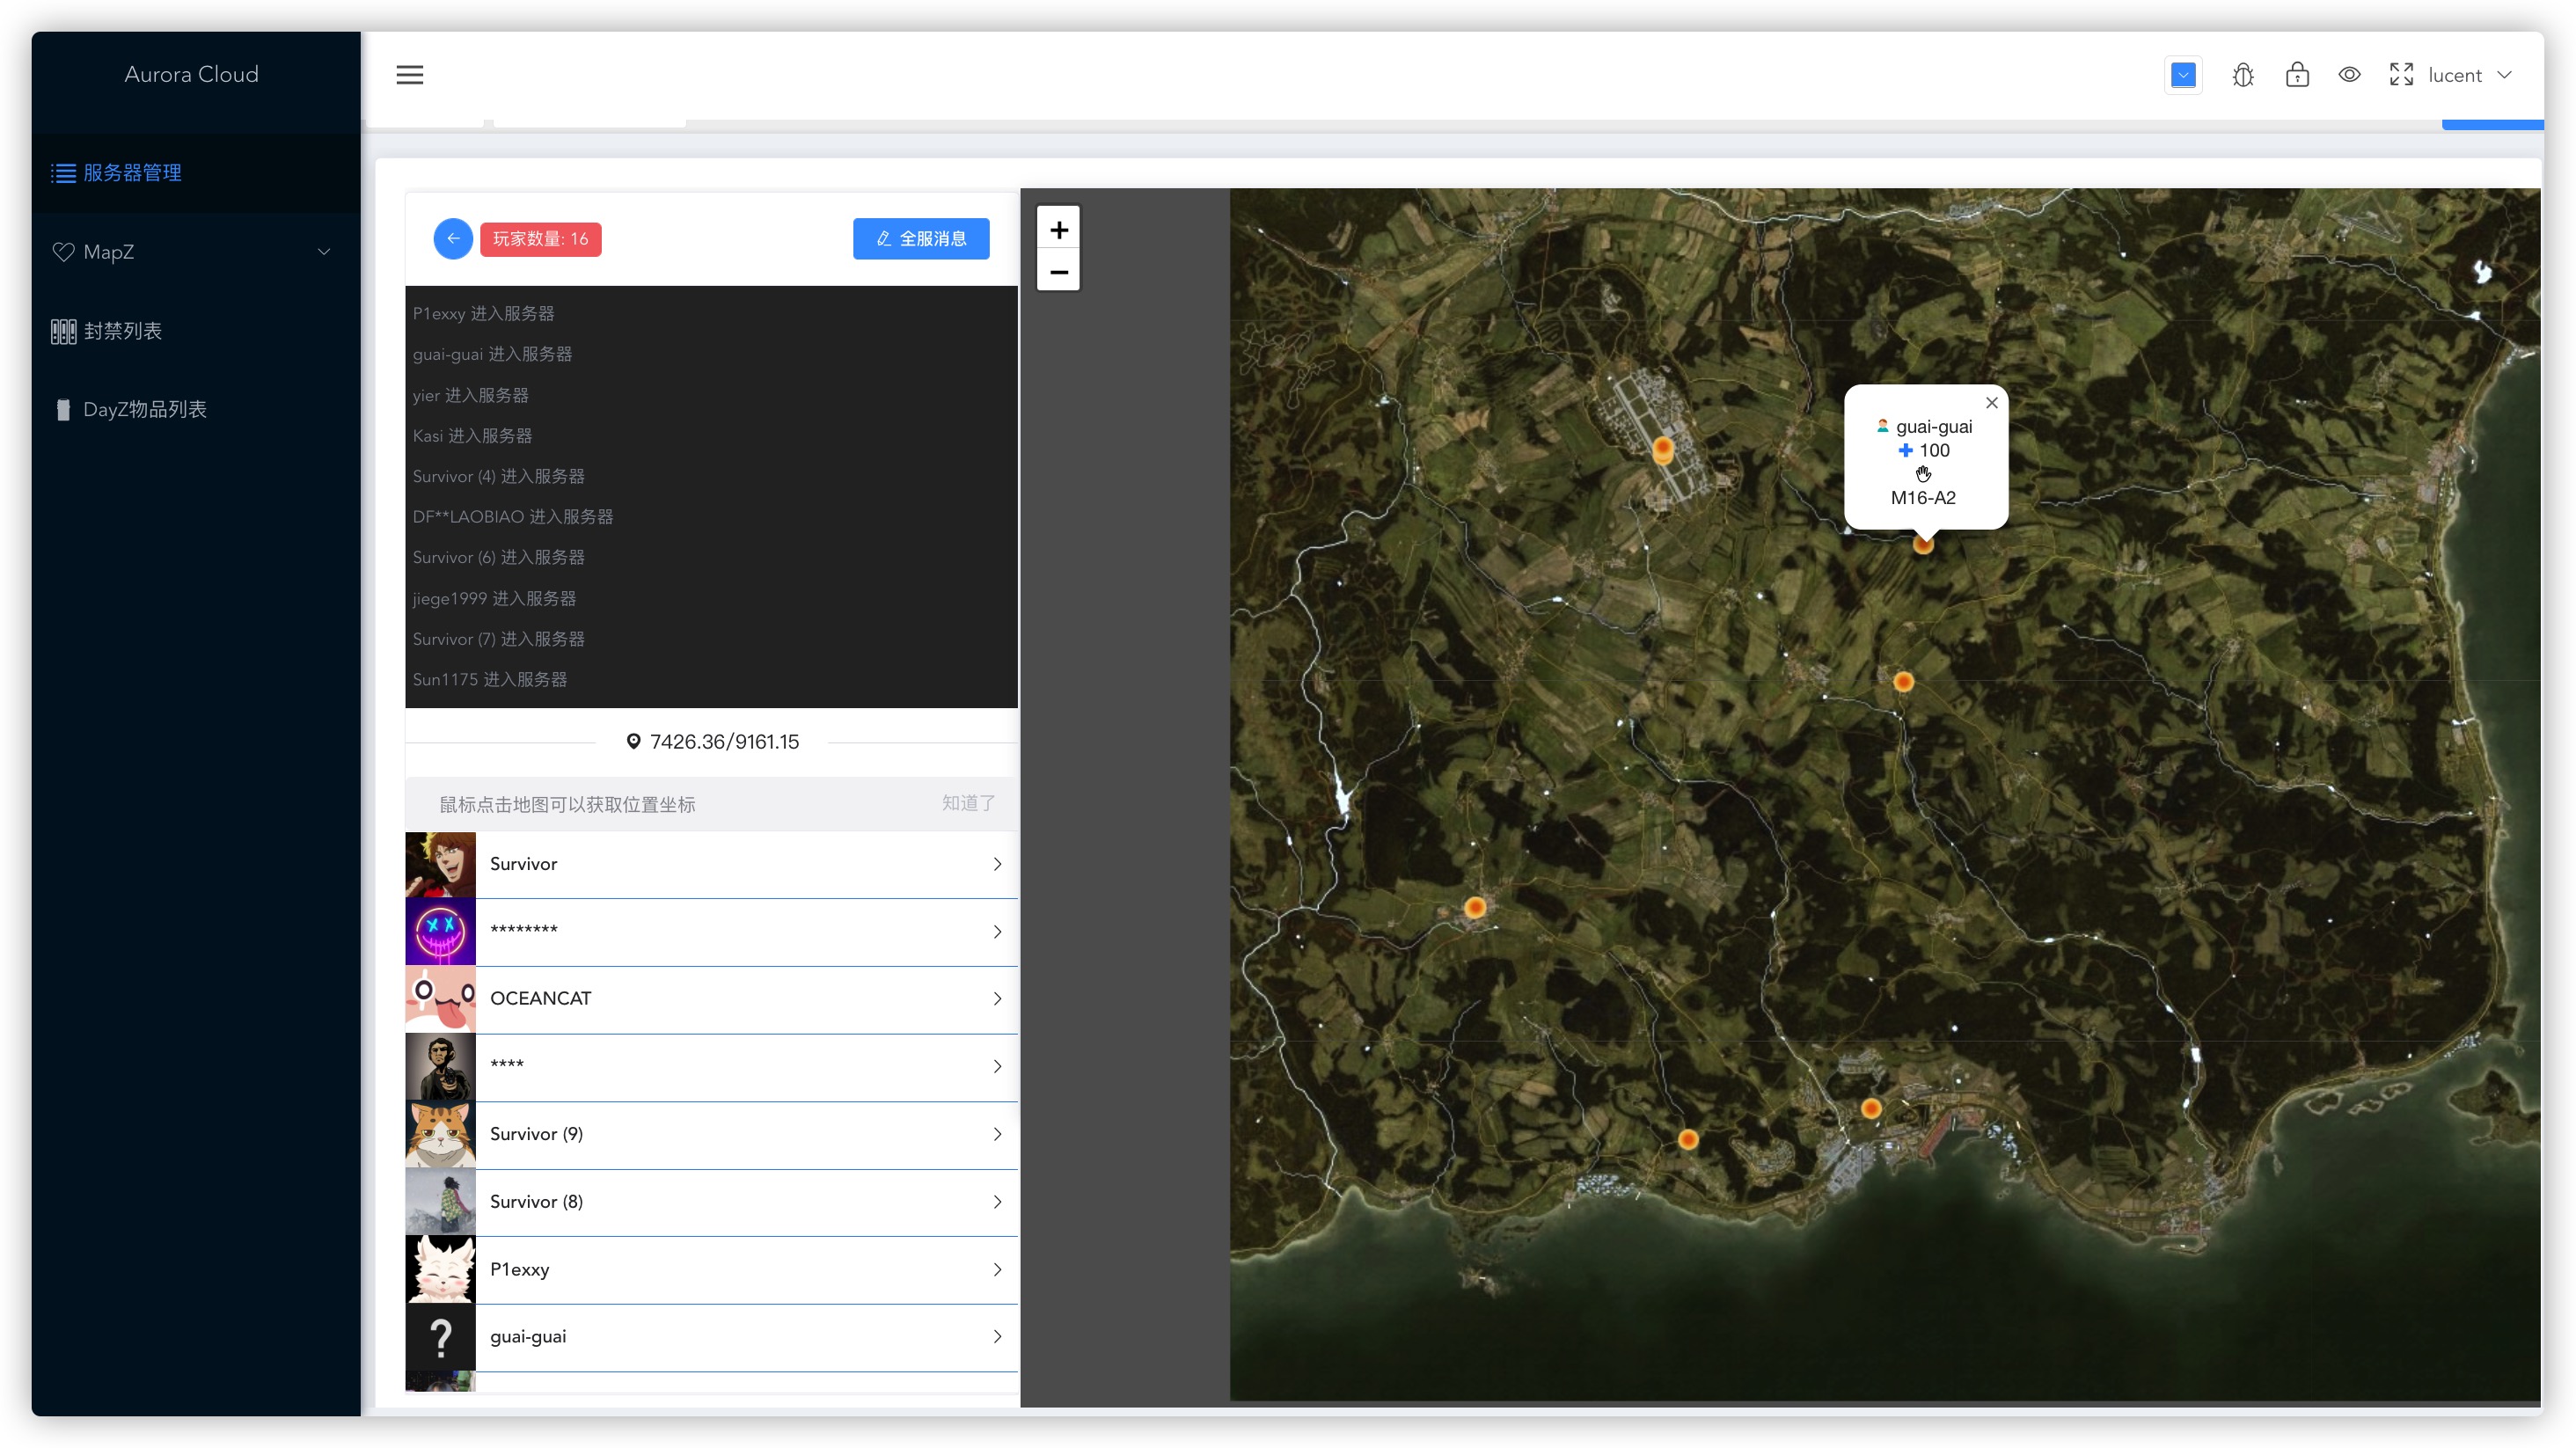Toggle the eye visibility icon in header
The height and width of the screenshot is (1448, 2576).
tap(2350, 75)
